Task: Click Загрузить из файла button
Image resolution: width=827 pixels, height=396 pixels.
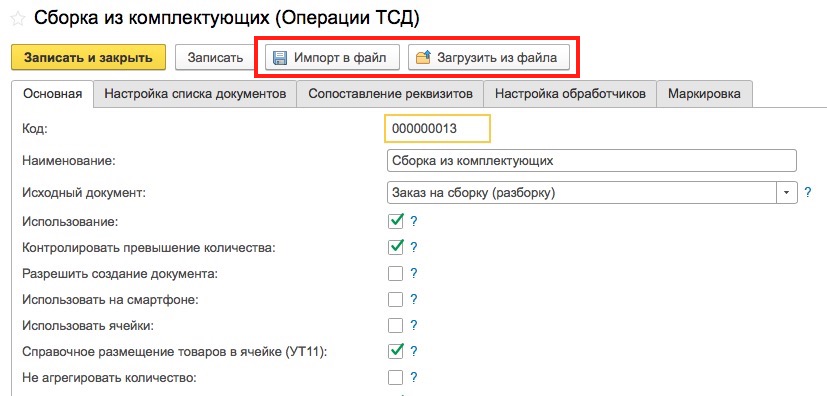Action: click(x=489, y=57)
